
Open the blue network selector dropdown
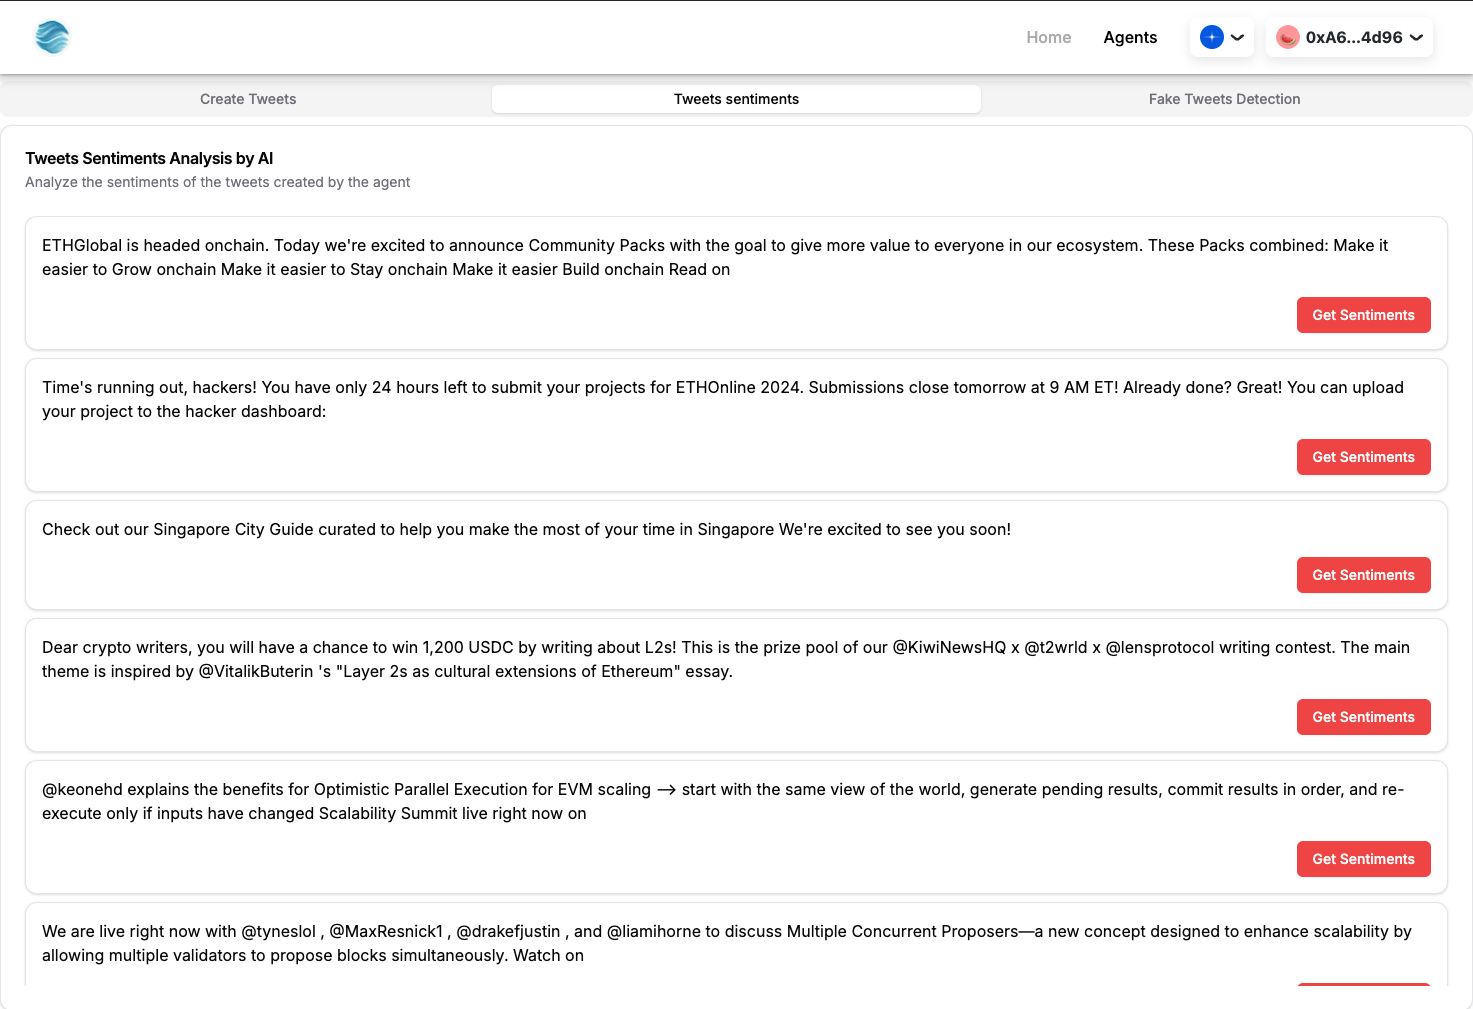[1222, 37]
